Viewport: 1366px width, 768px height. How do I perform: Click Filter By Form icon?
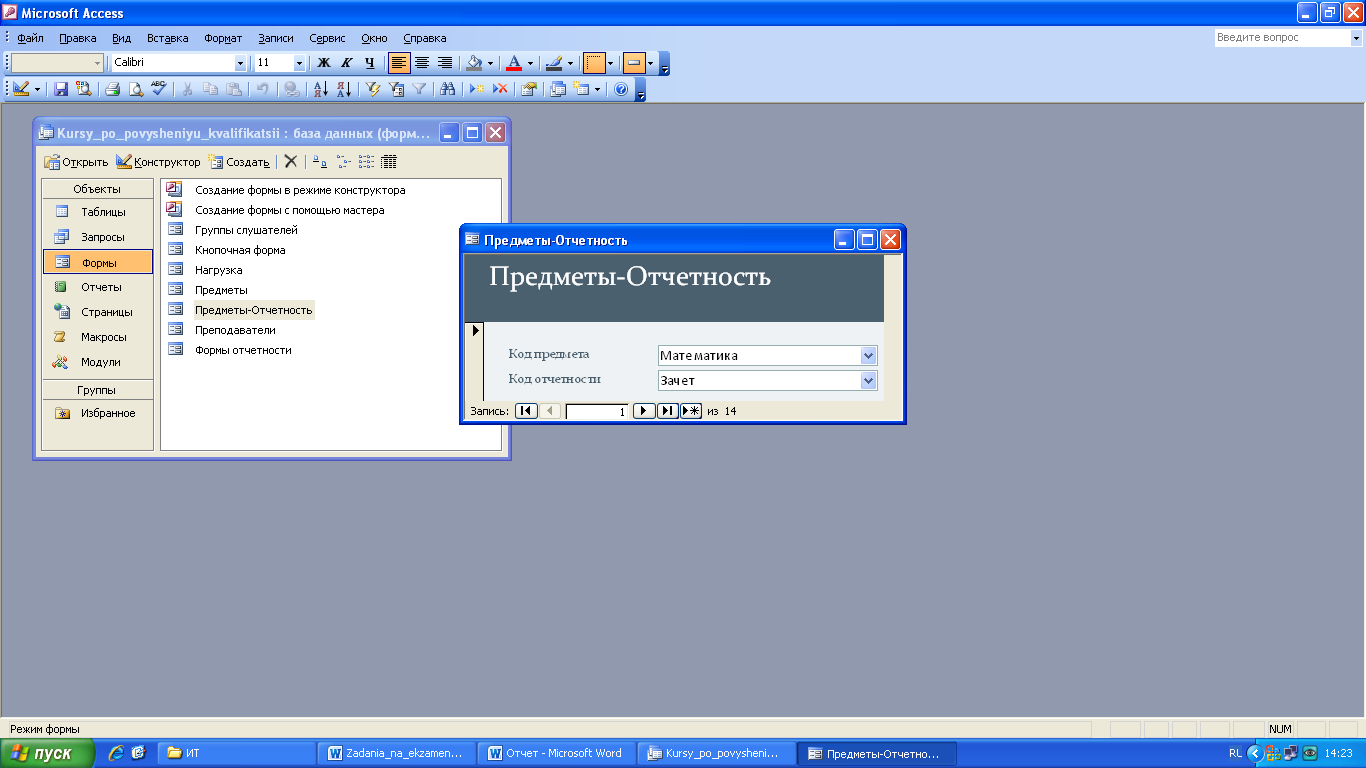397,89
